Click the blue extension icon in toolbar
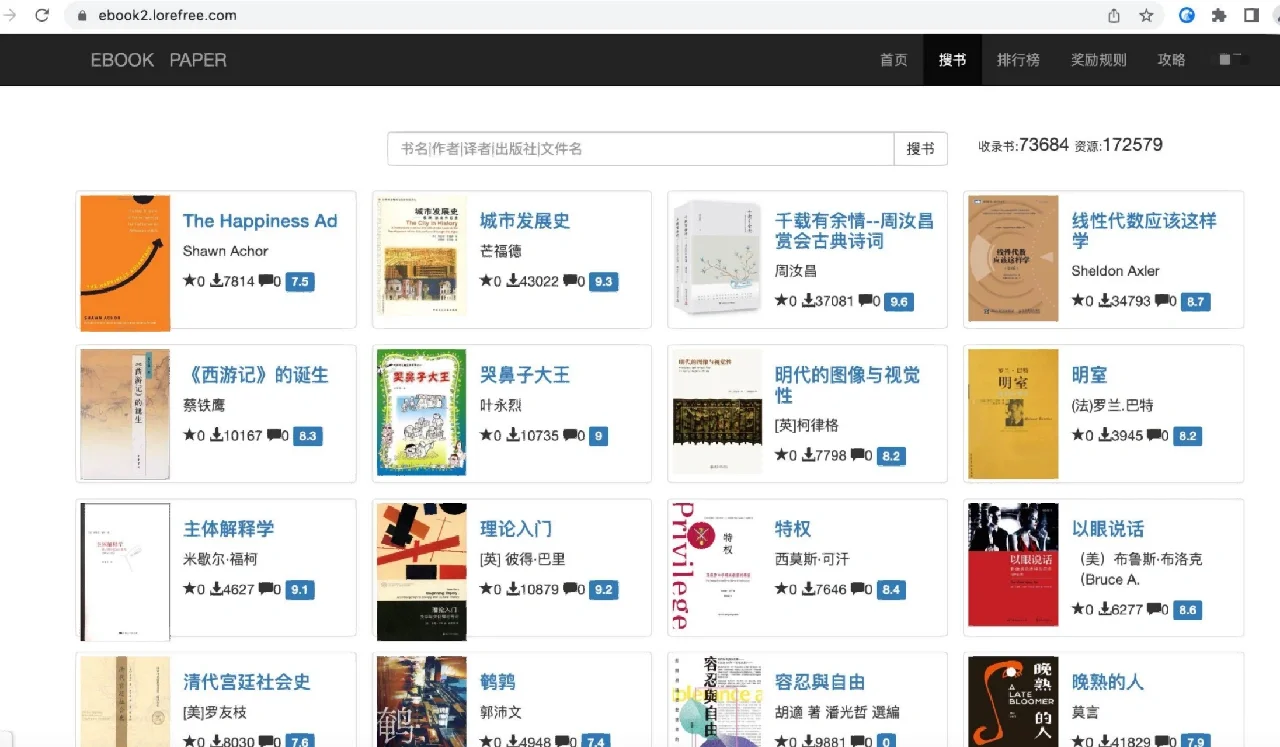This screenshot has height=747, width=1280. 1187,15
